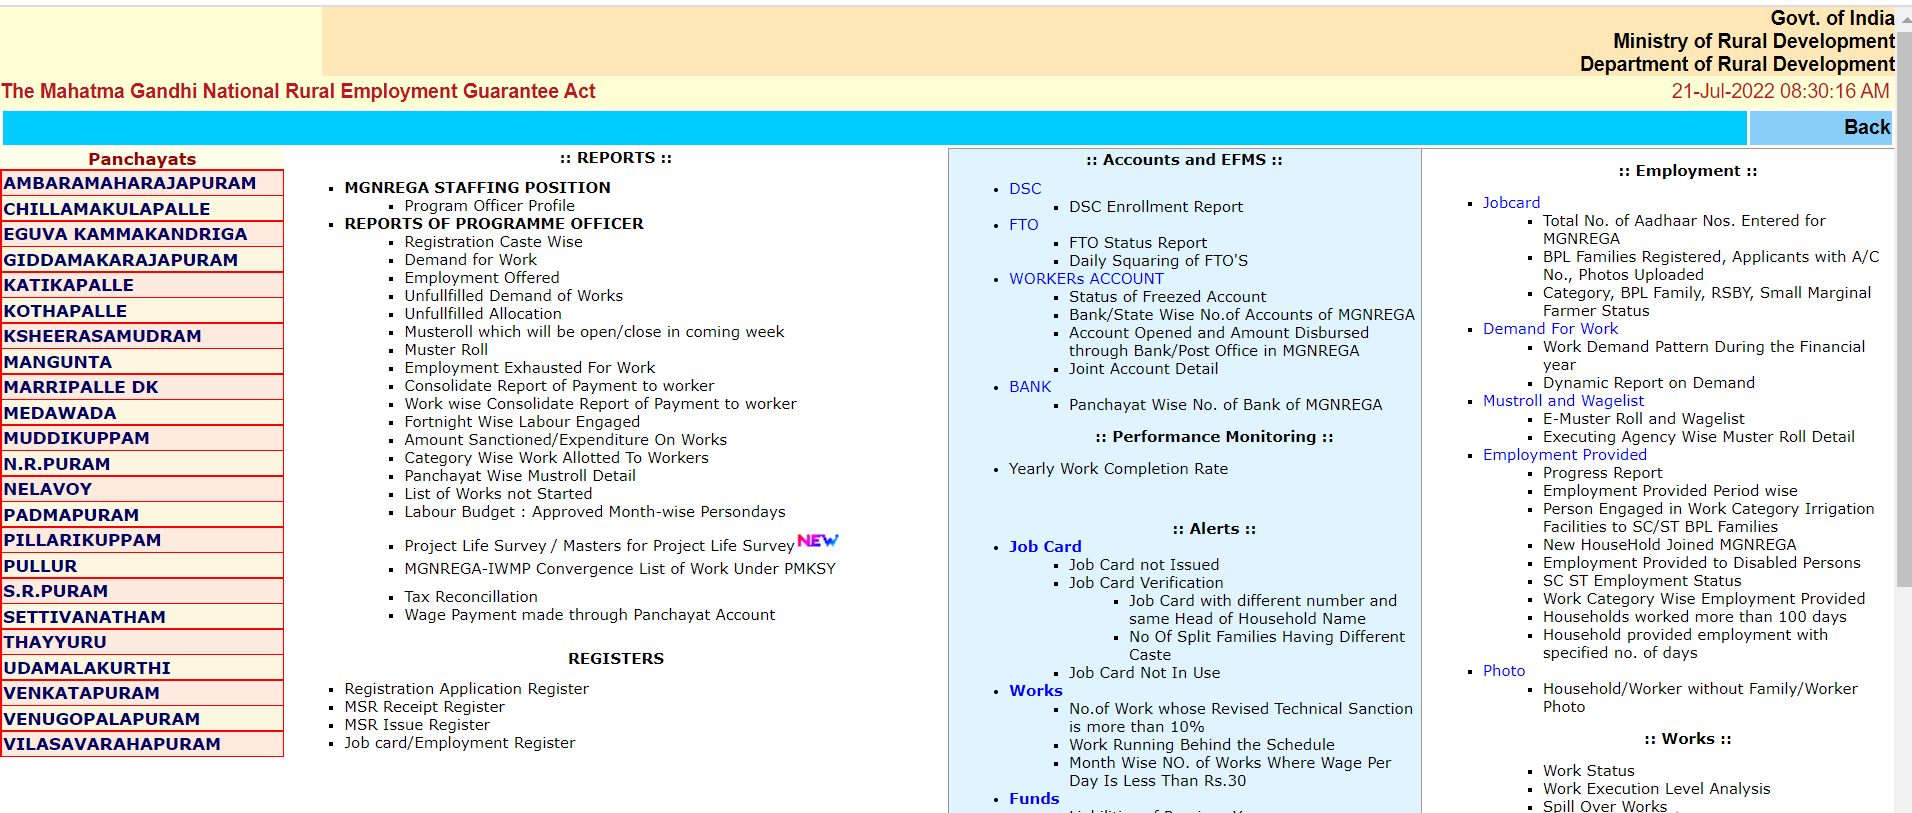Click Demand for Work report
The width and height of the screenshot is (1912, 813).
coord(470,260)
